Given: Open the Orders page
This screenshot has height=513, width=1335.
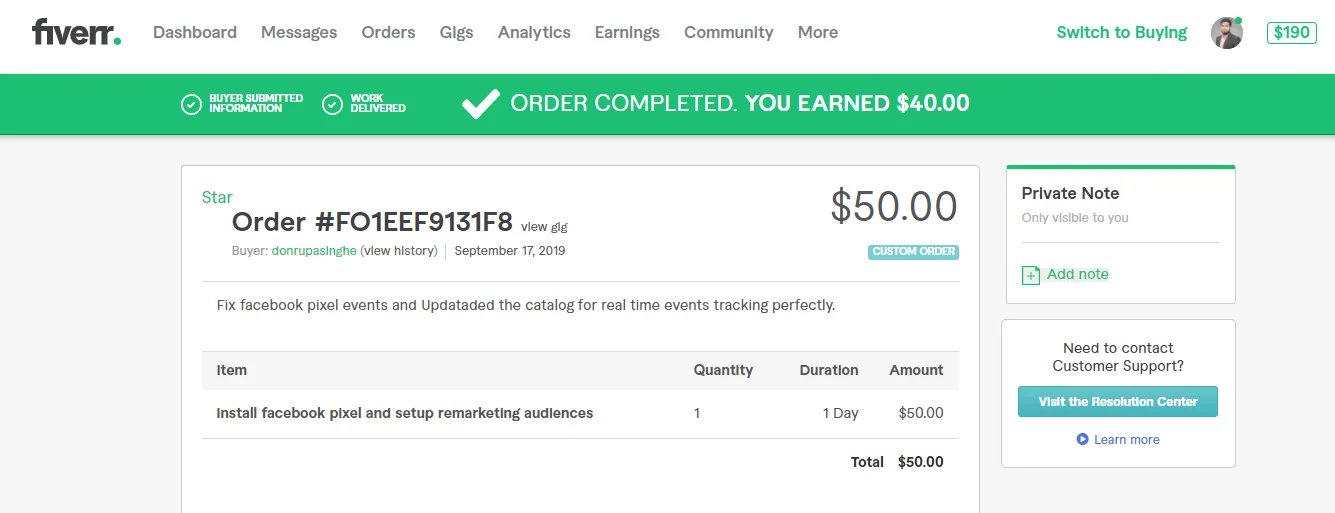Looking at the screenshot, I should click(388, 32).
